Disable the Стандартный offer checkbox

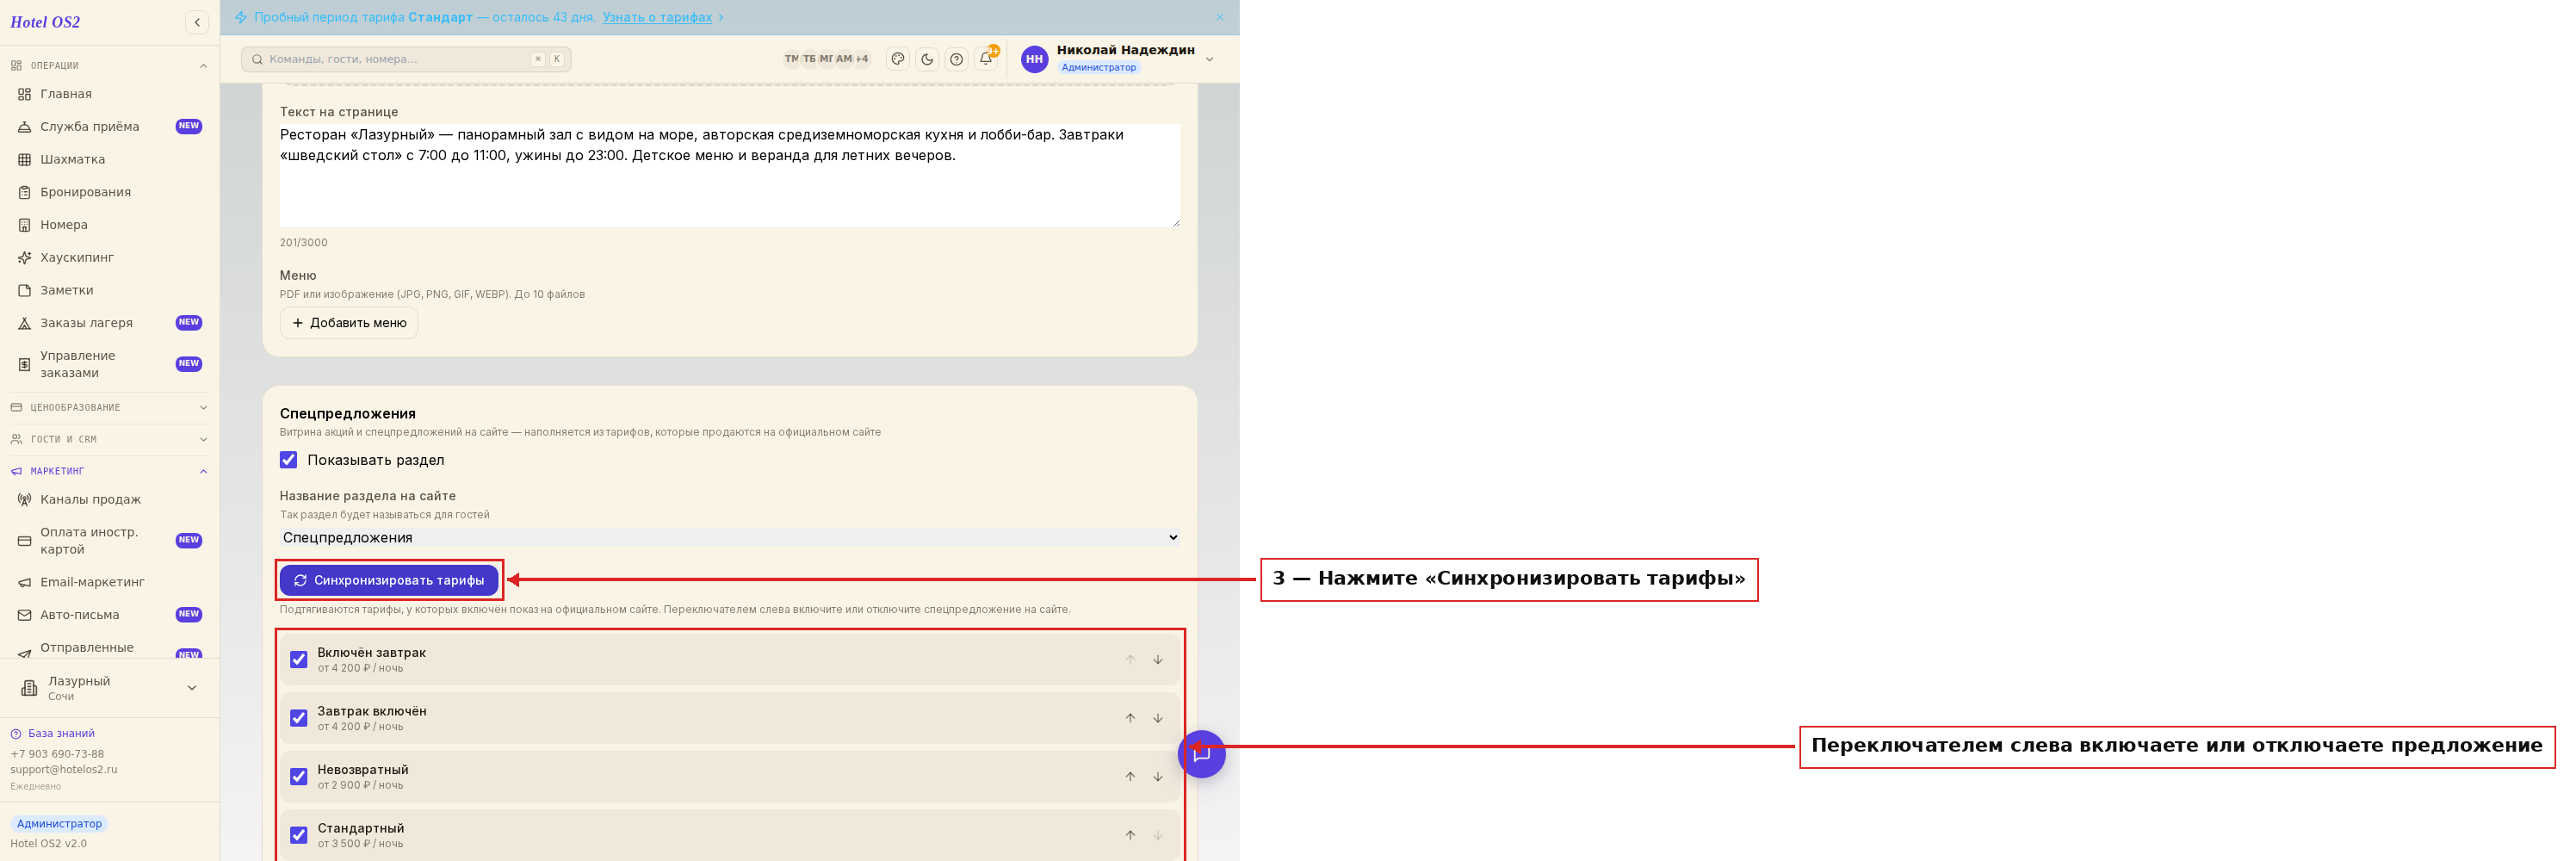[299, 835]
